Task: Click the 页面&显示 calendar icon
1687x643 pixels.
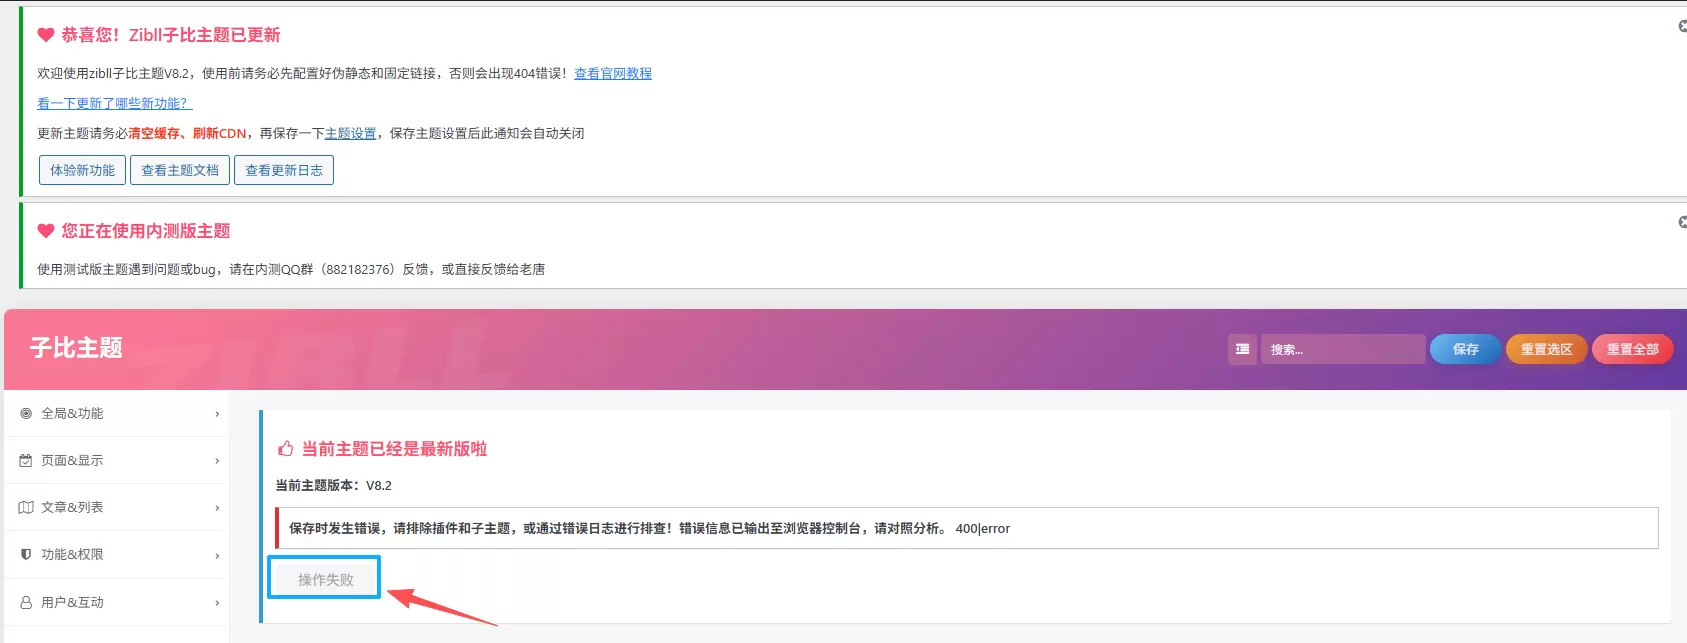Action: click(26, 460)
